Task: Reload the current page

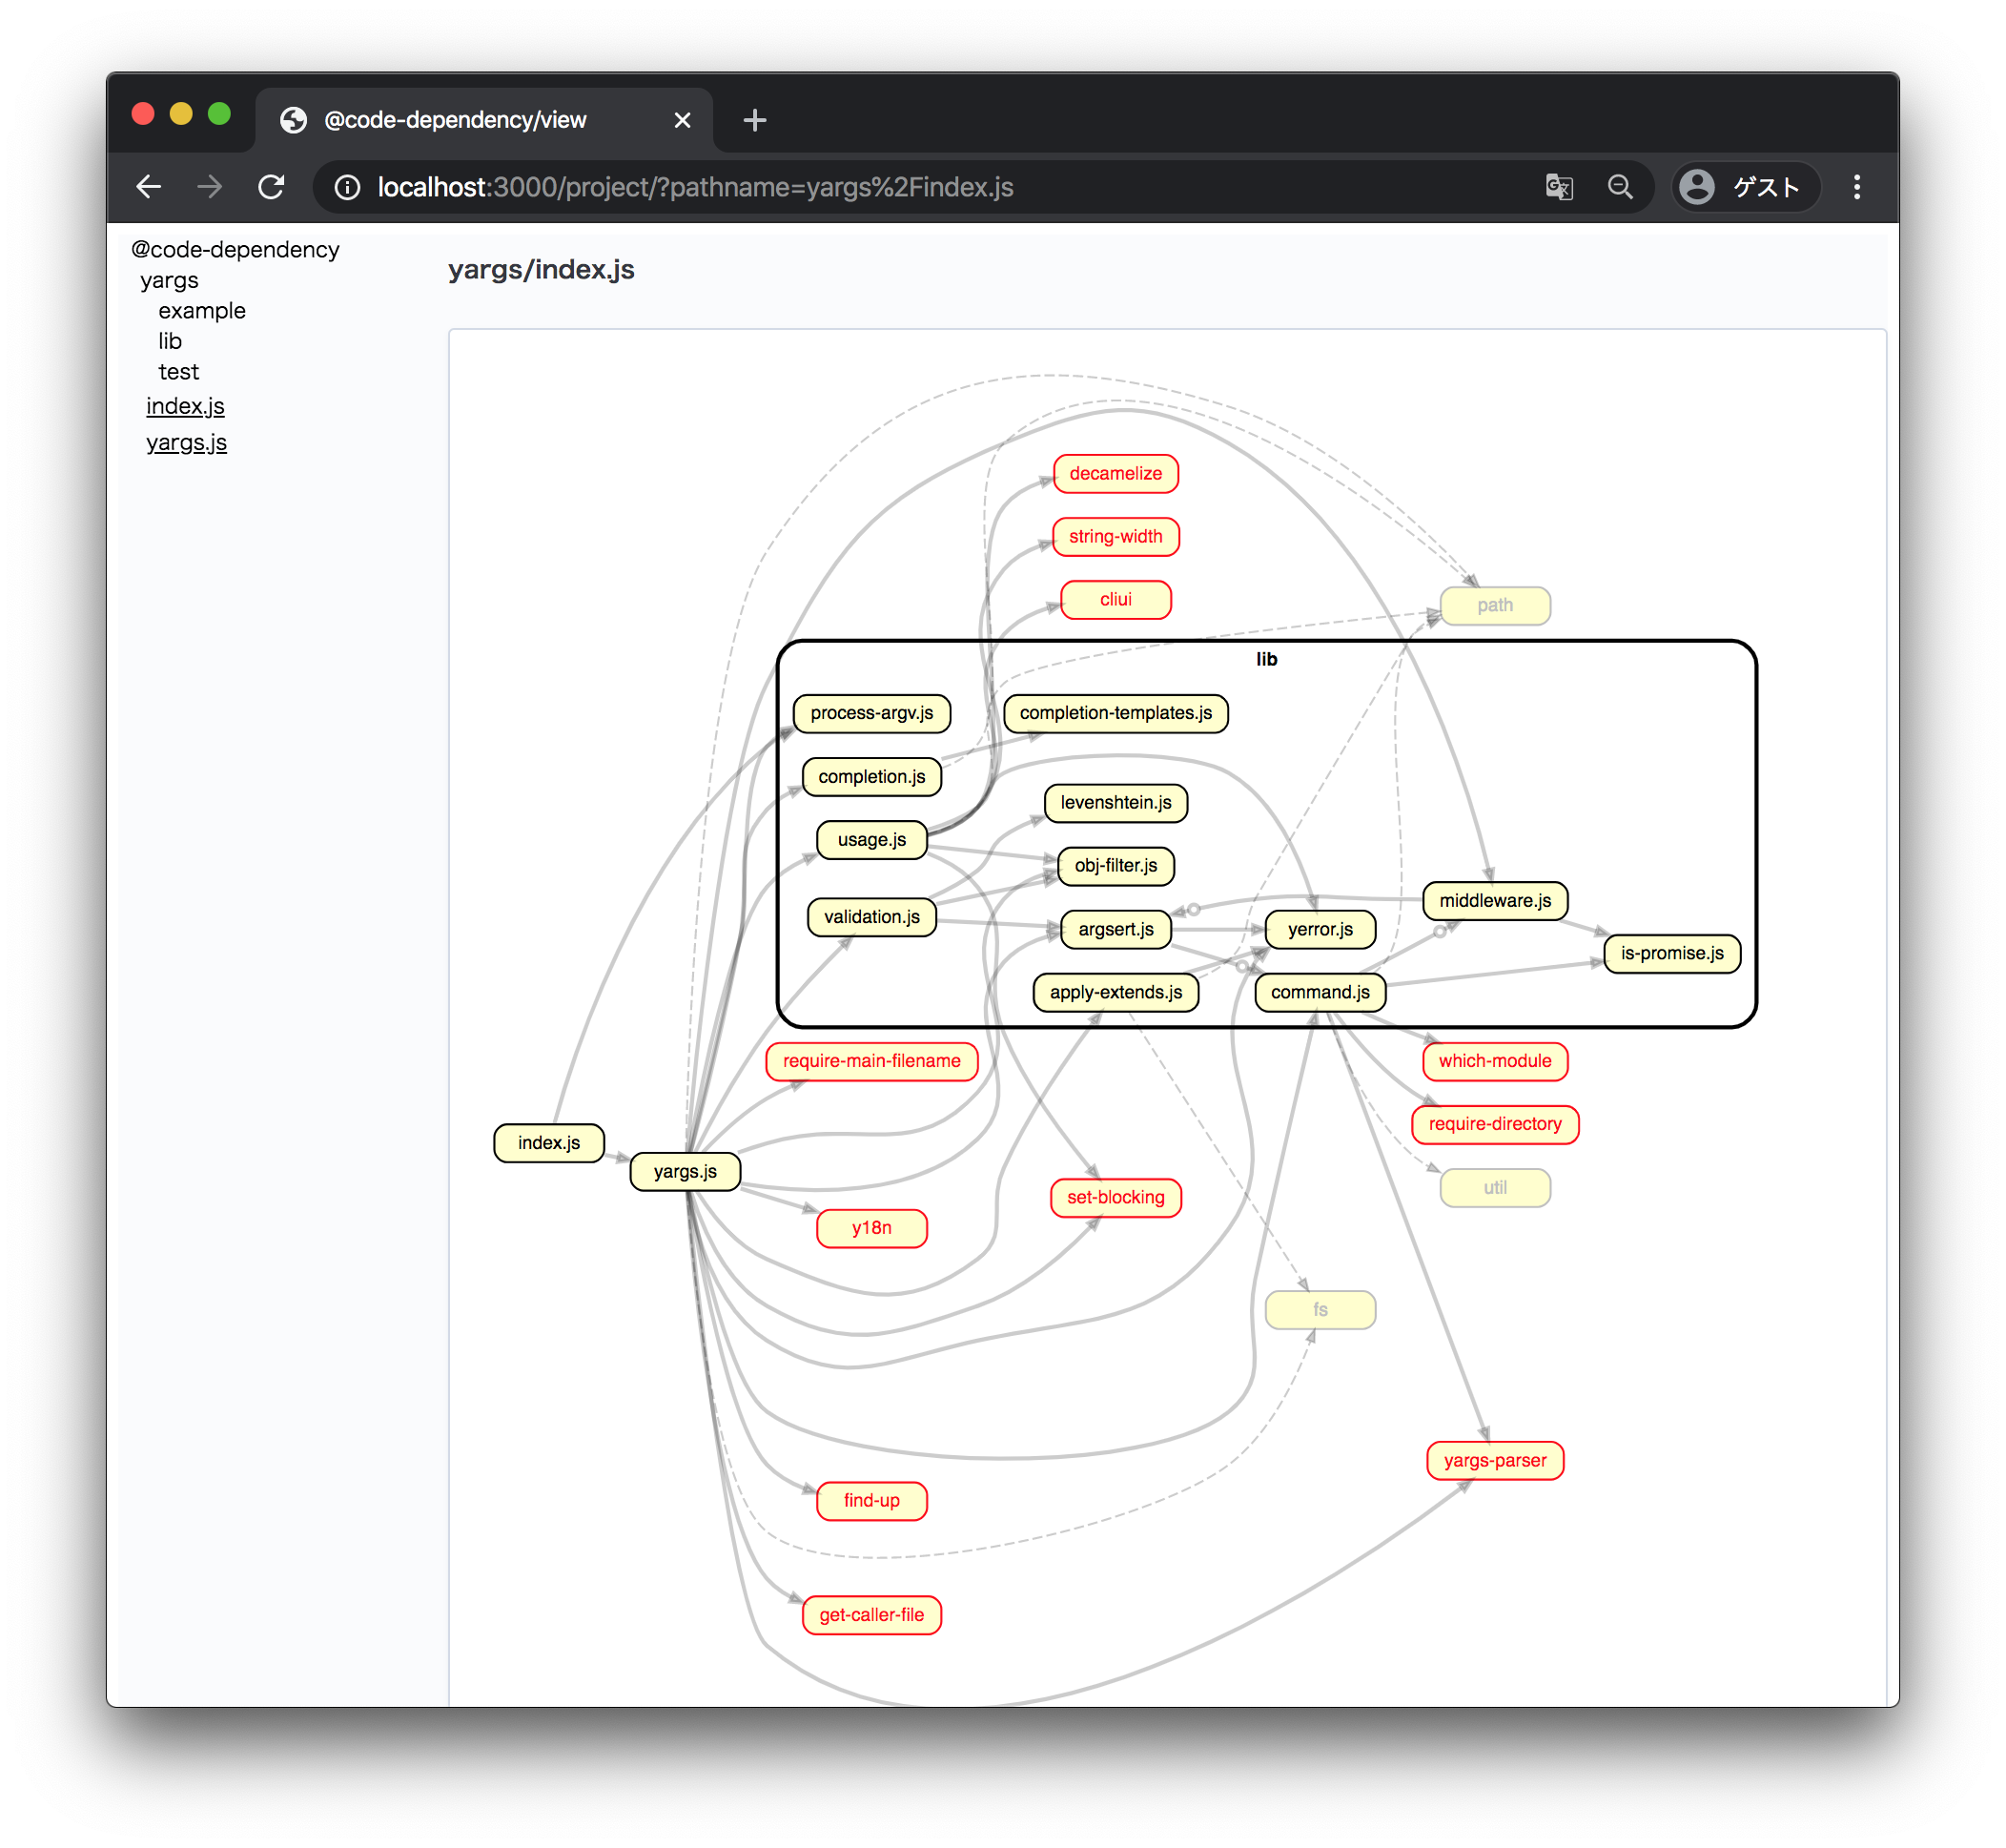Action: coord(271,187)
